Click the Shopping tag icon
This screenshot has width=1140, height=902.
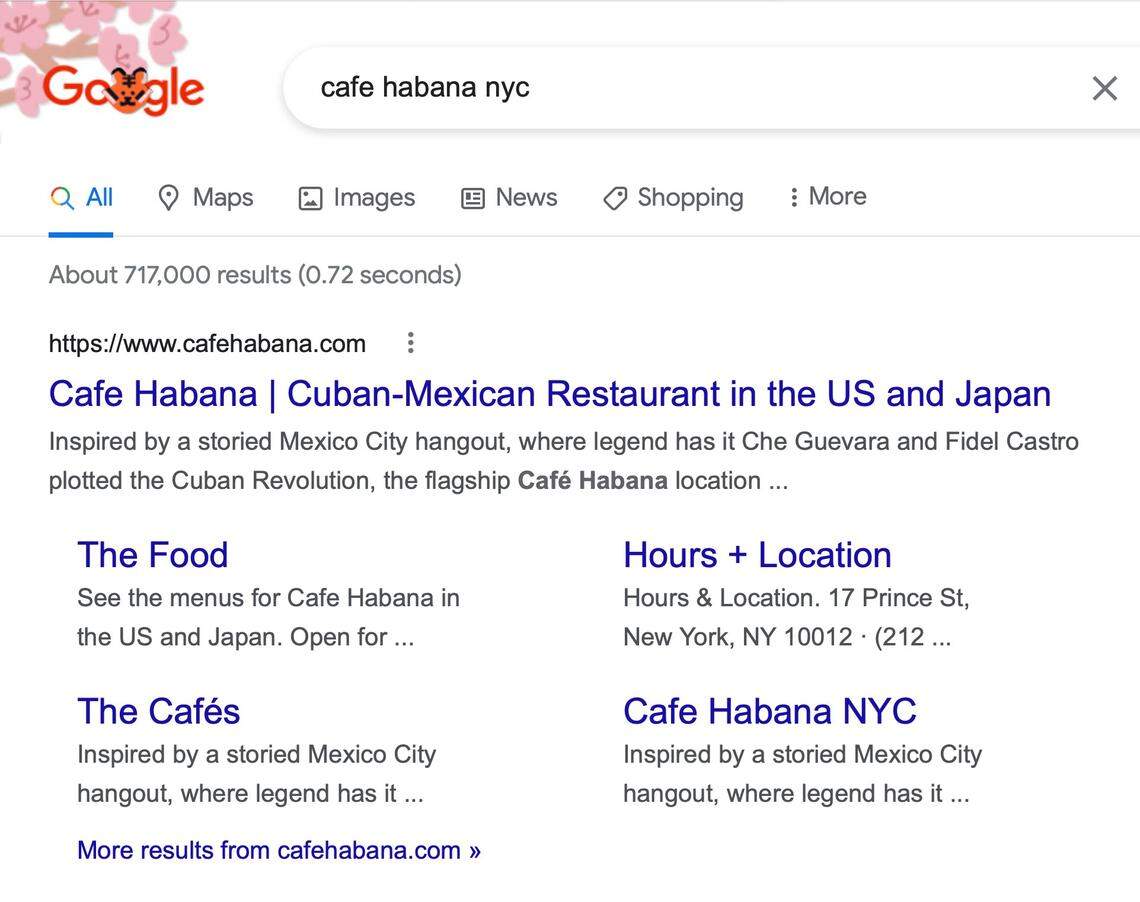tap(614, 198)
